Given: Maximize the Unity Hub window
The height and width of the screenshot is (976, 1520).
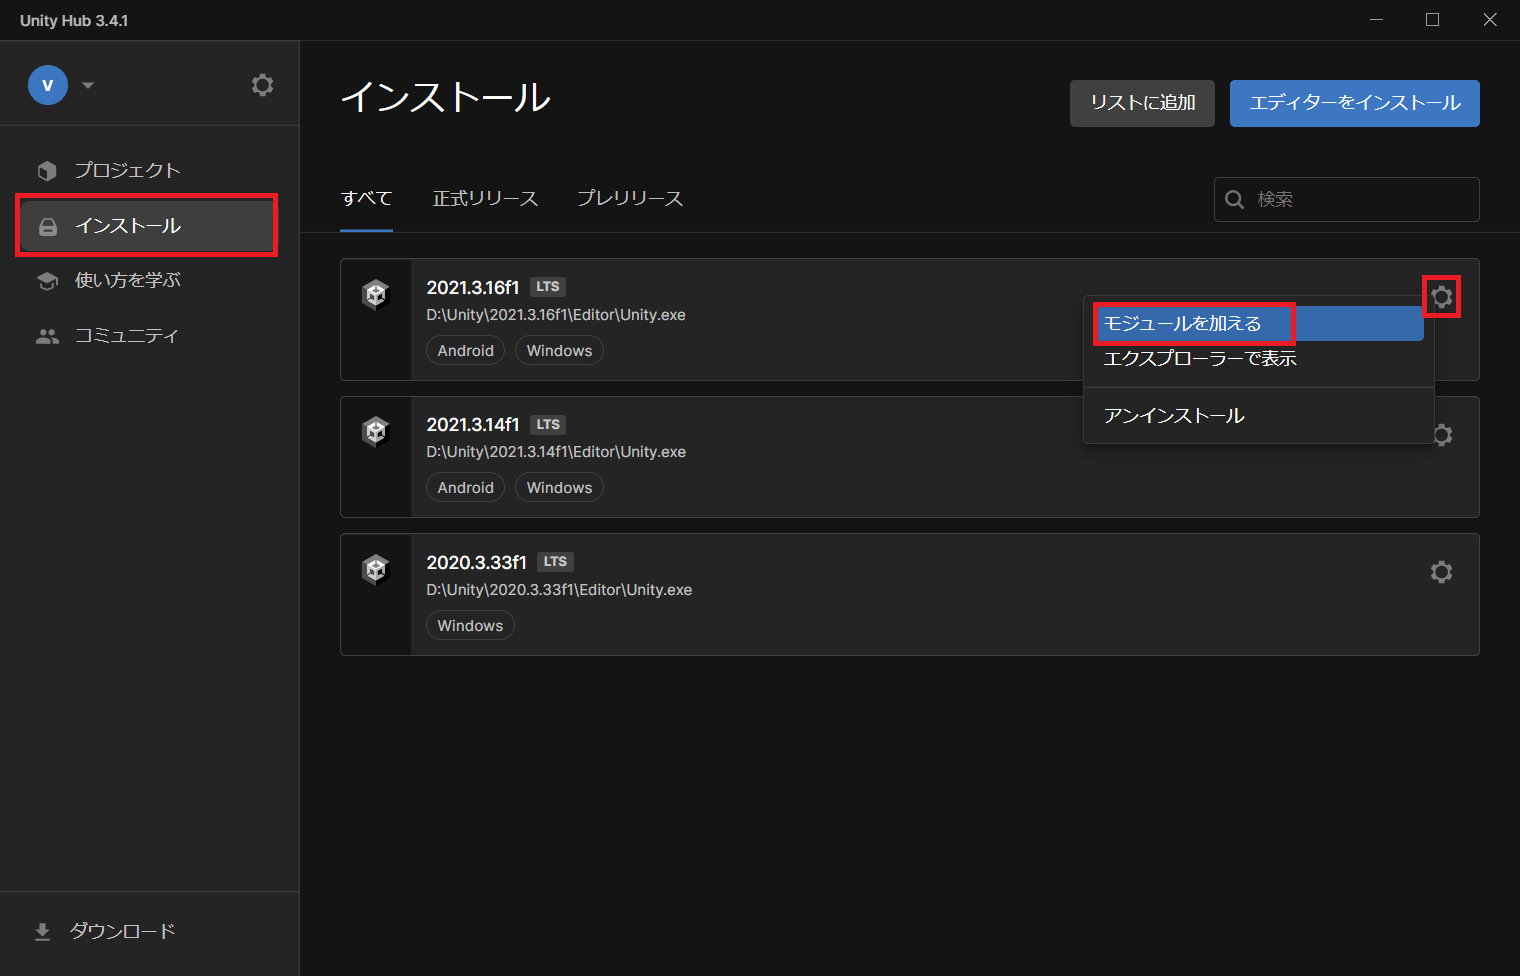Looking at the screenshot, I should click(1432, 20).
